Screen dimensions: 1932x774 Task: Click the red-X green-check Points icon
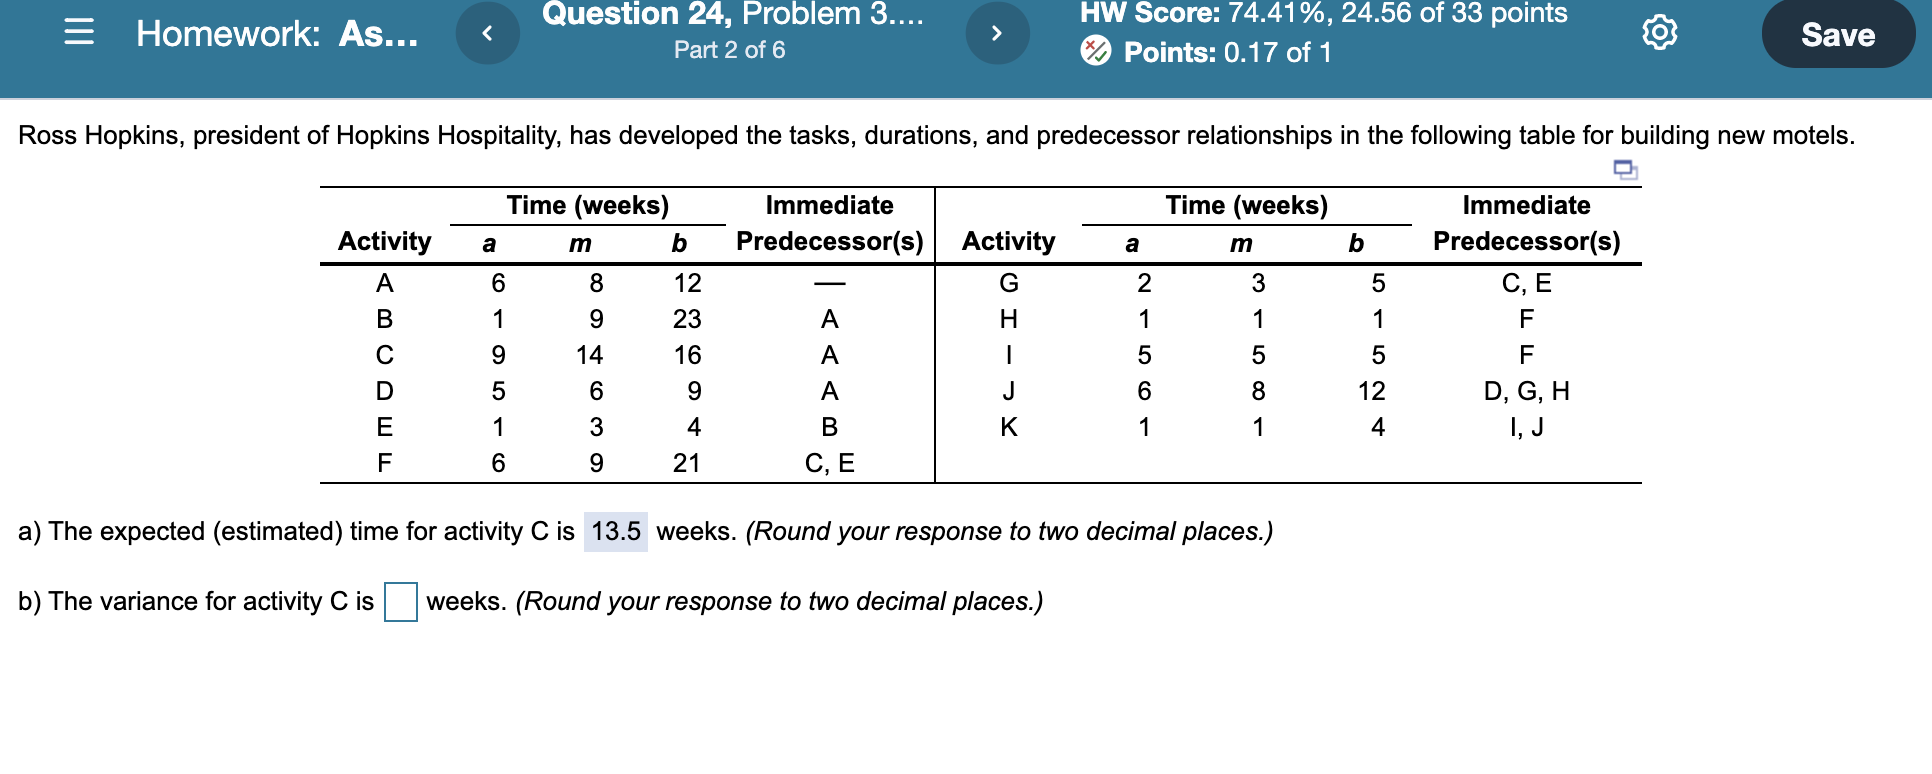[x=1097, y=51]
